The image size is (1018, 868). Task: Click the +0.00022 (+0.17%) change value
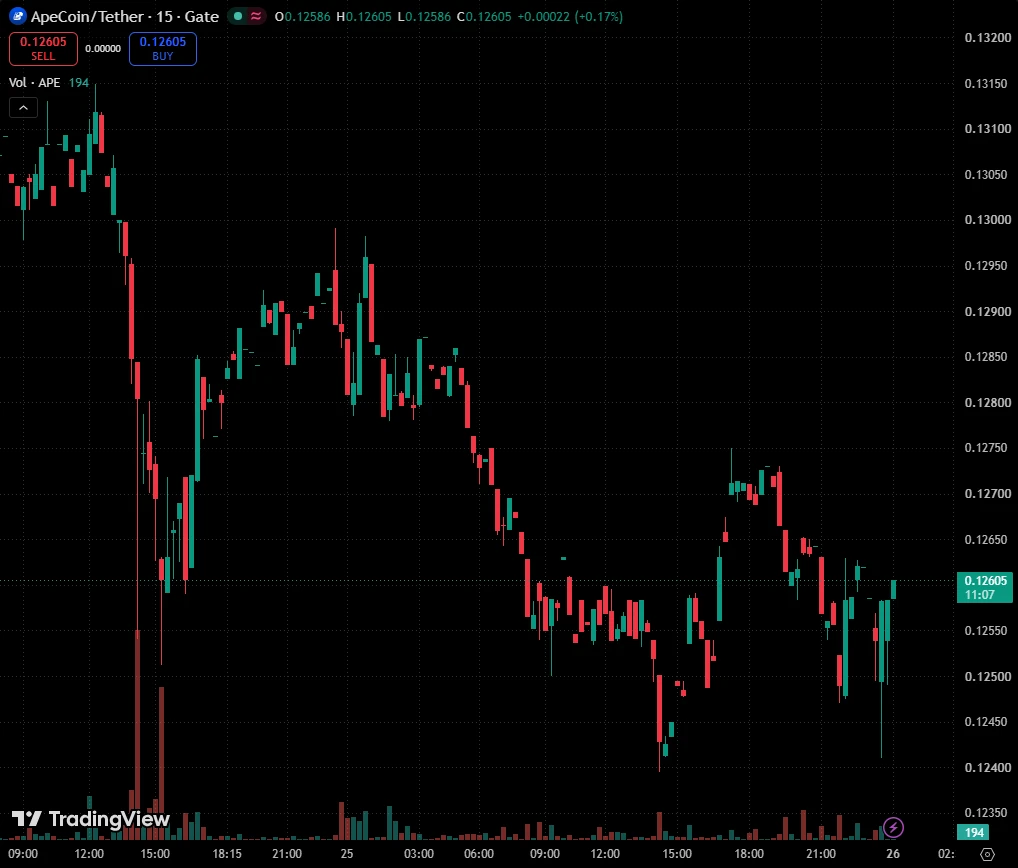click(x=570, y=17)
